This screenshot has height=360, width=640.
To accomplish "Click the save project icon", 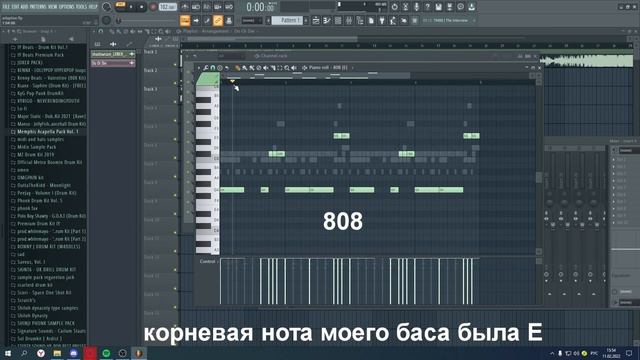I will [x=438, y=7].
